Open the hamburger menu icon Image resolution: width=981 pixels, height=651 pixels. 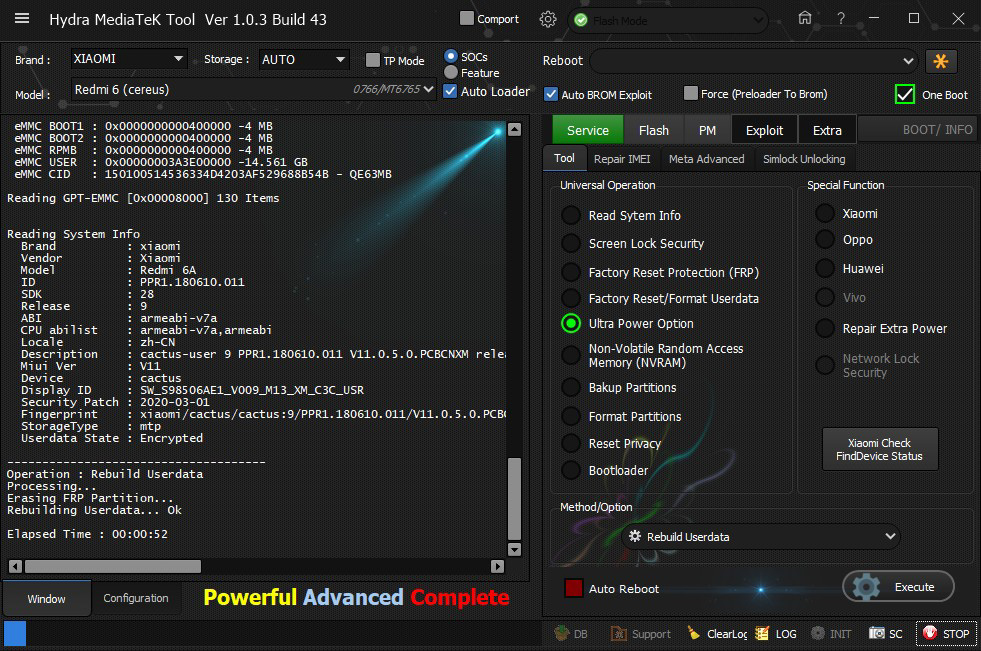(22, 19)
